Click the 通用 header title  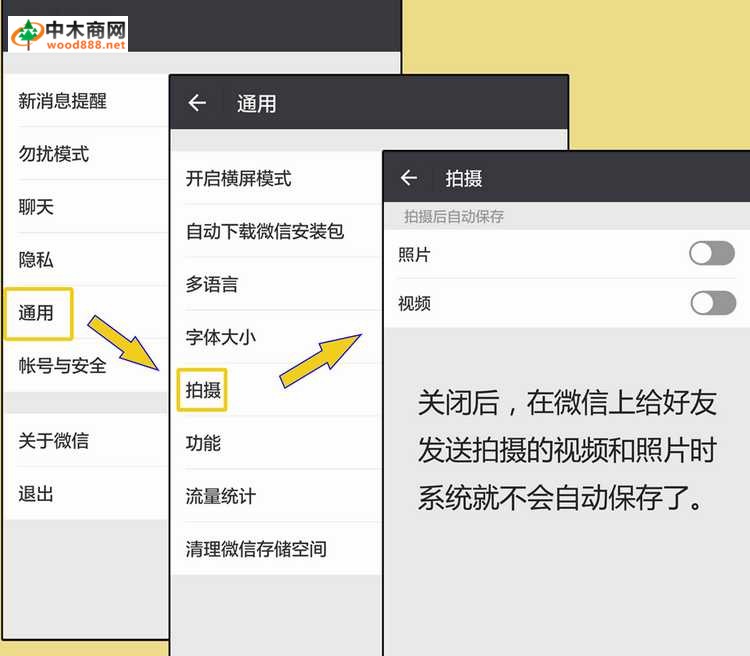pyautogui.click(x=256, y=103)
